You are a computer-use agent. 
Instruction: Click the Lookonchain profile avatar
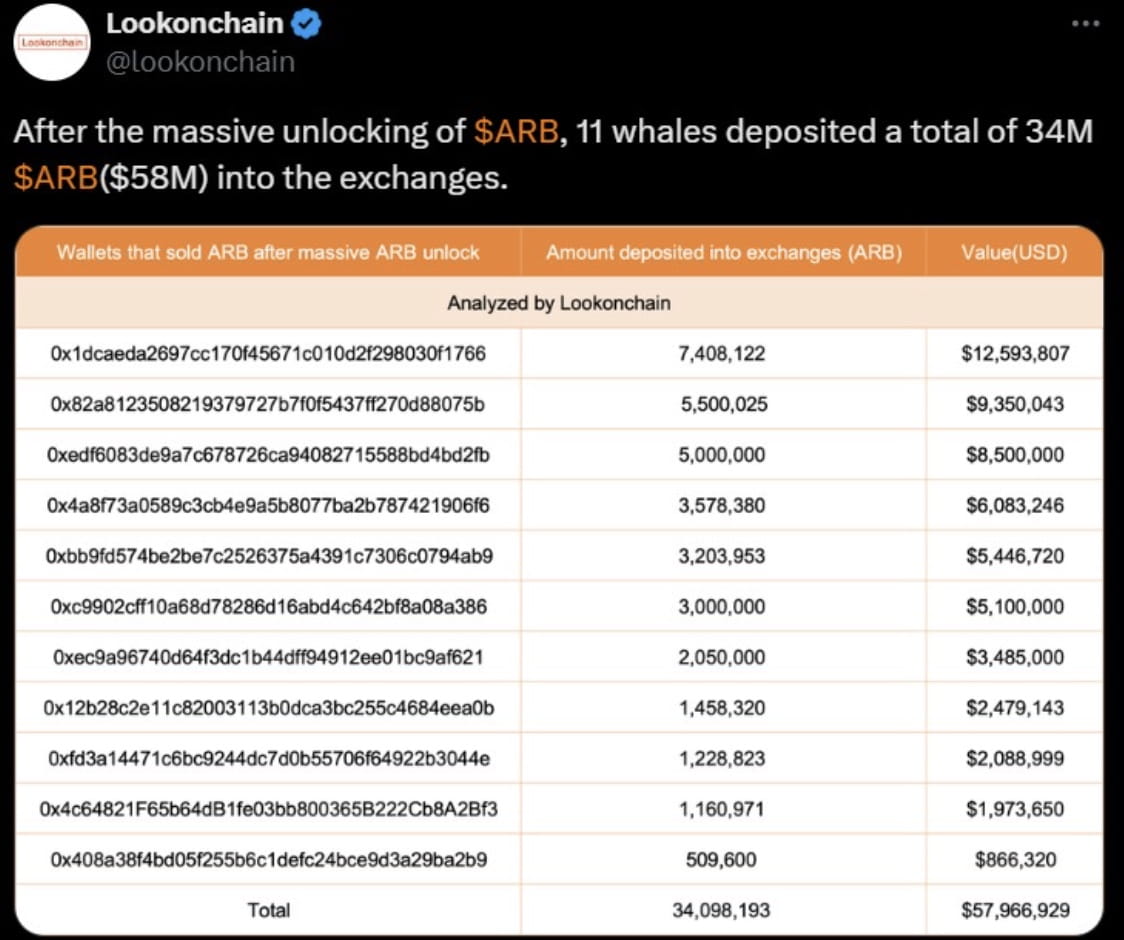(50, 43)
